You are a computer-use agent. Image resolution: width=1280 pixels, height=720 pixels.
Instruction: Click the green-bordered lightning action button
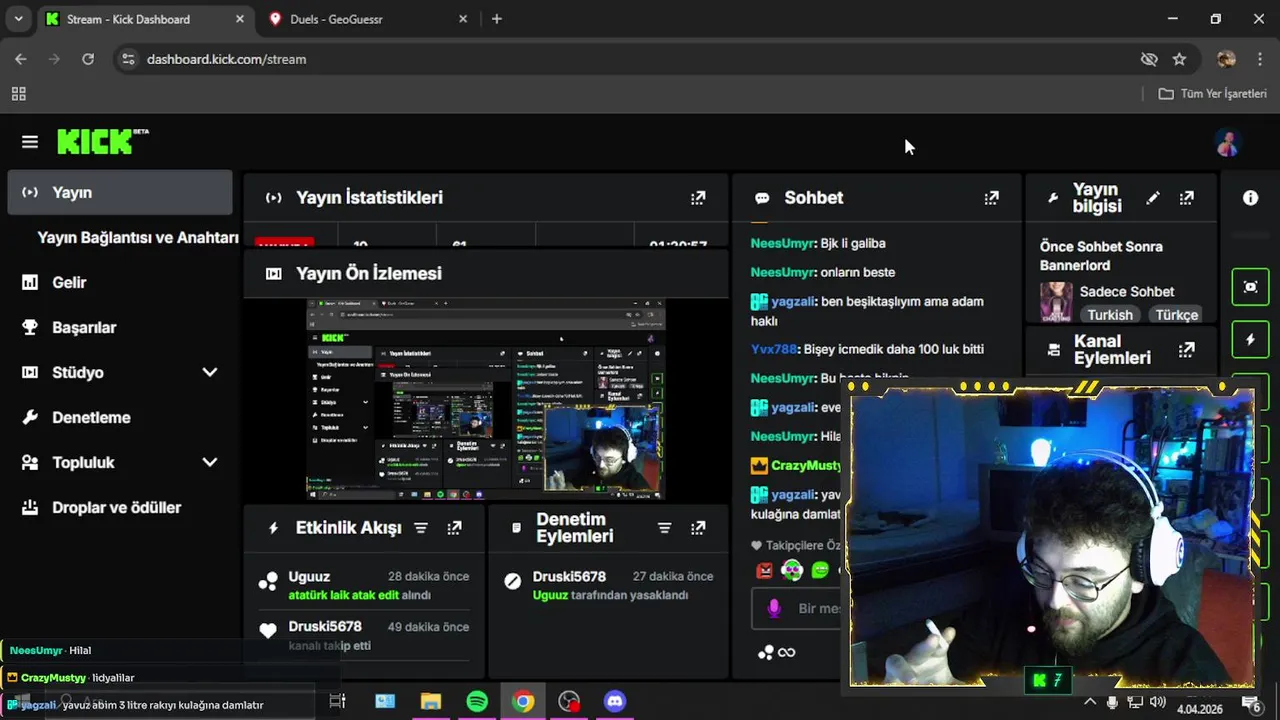1250,340
